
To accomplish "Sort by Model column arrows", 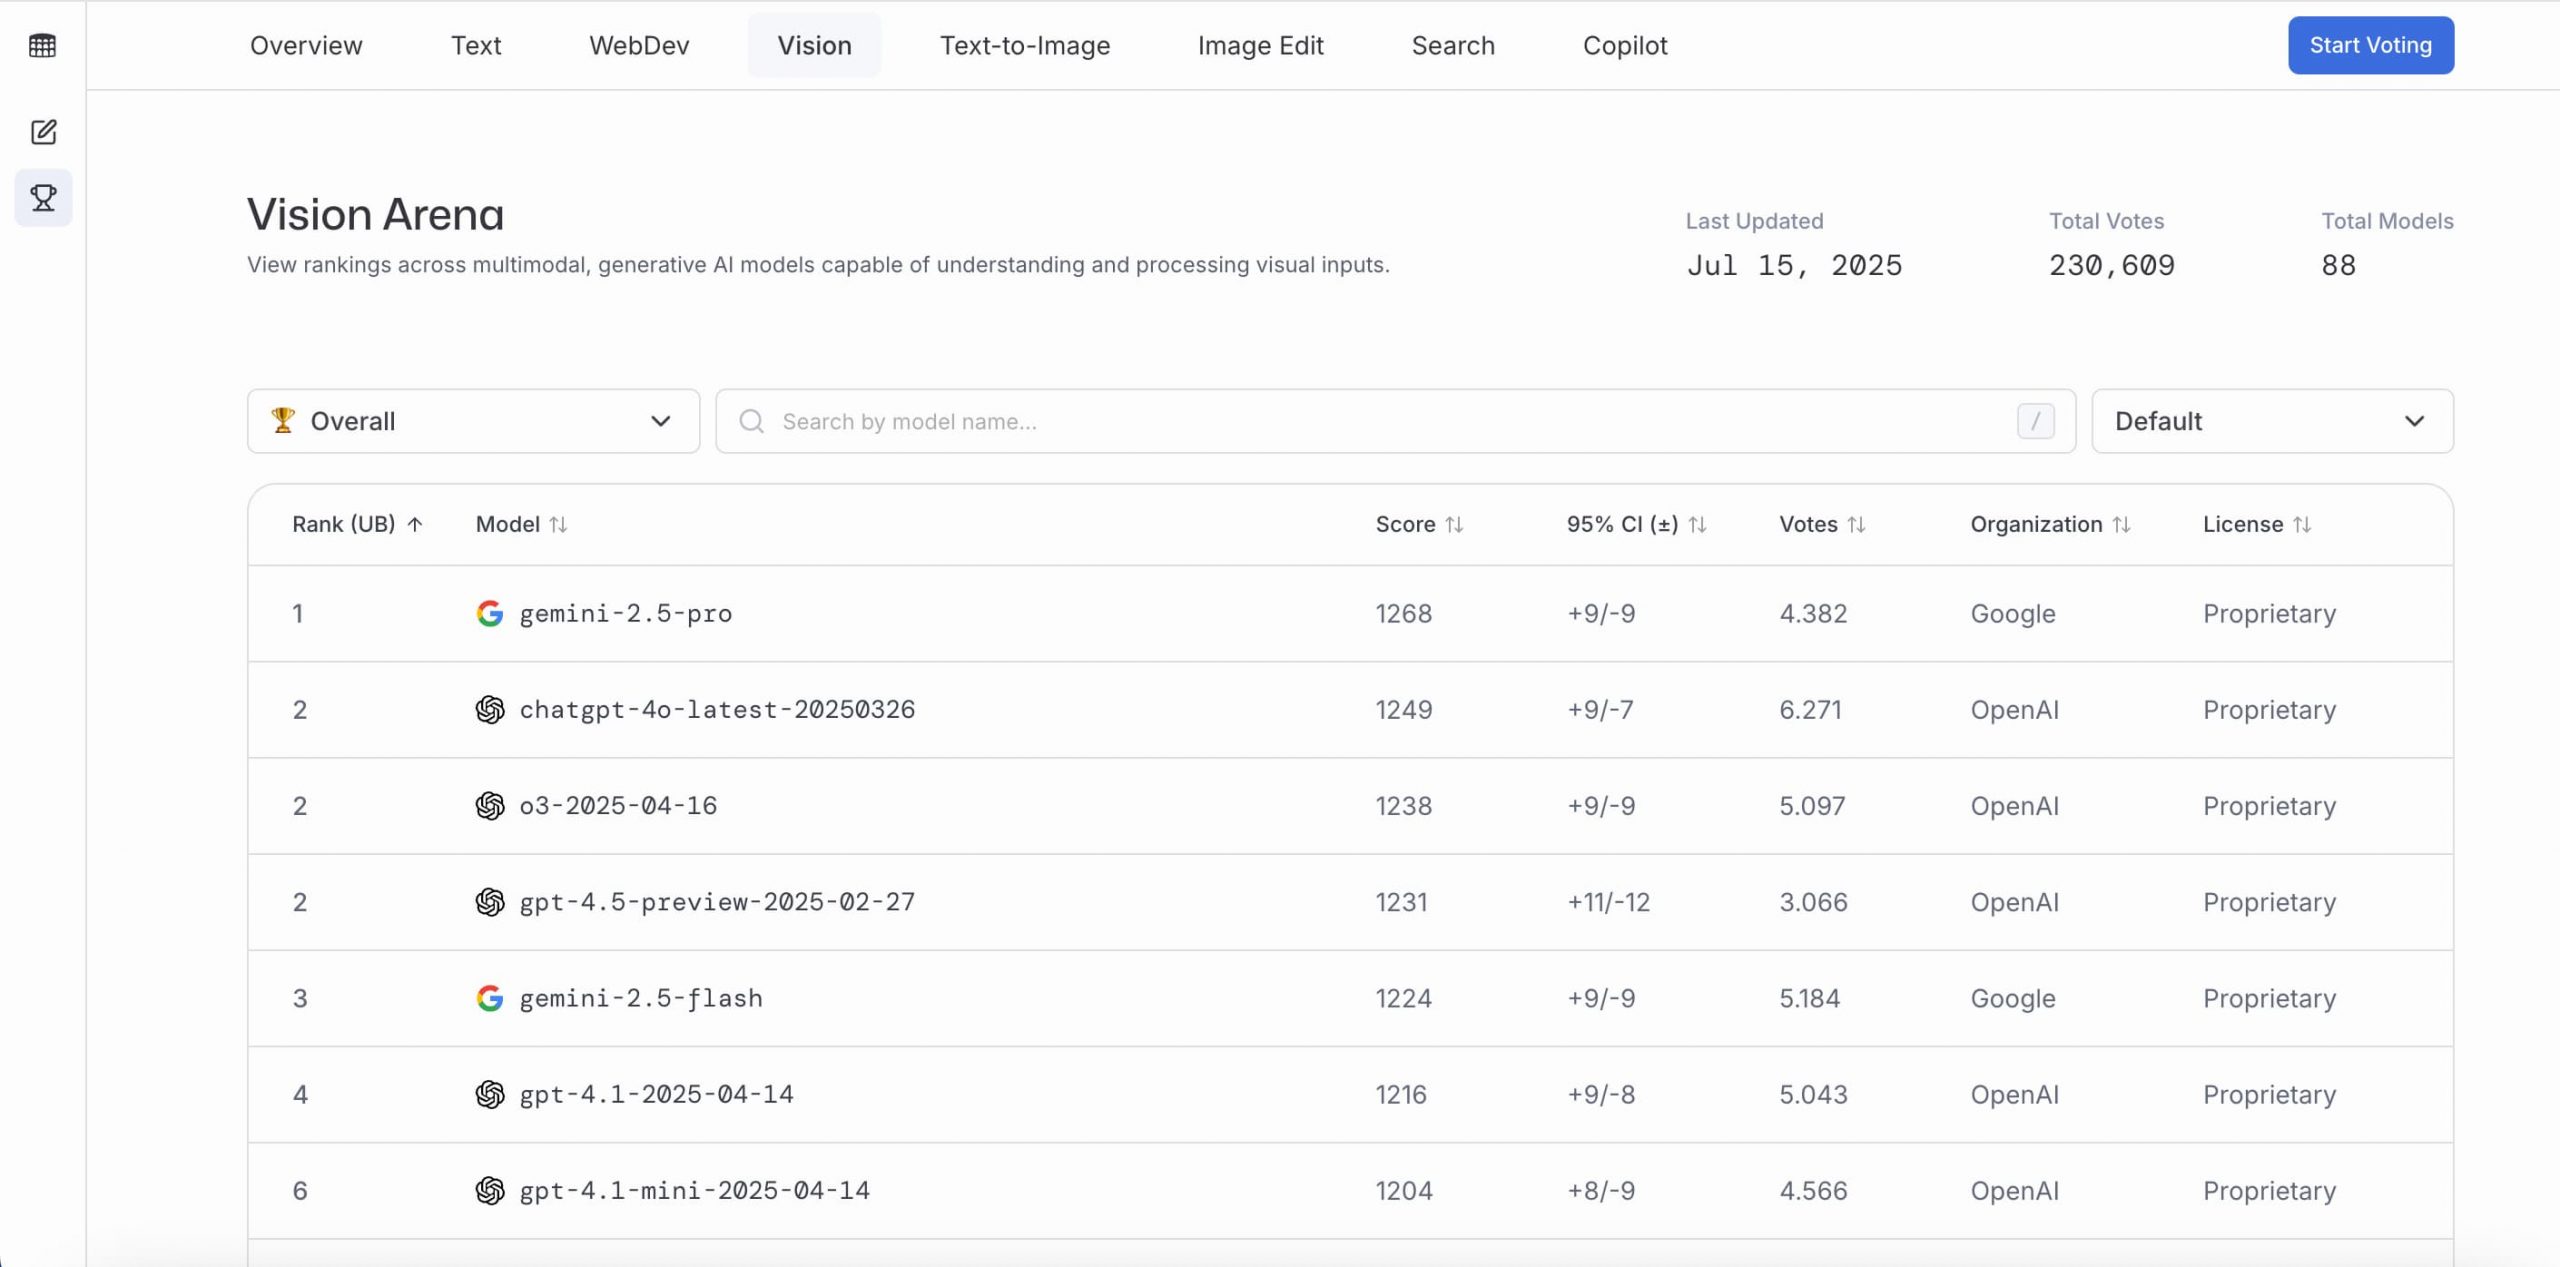I will point(558,524).
